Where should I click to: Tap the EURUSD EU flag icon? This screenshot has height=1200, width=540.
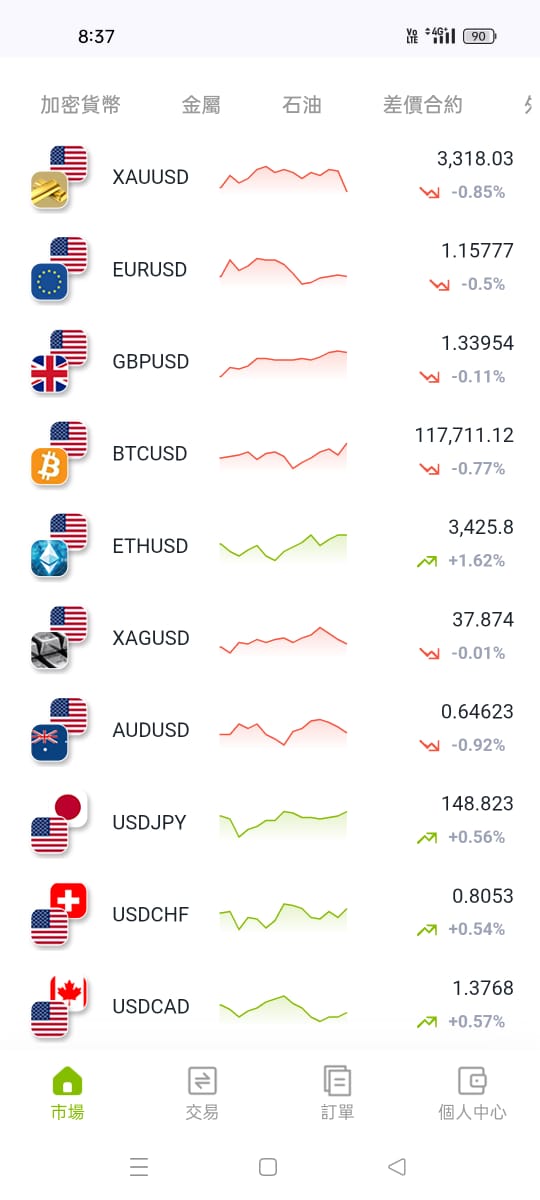click(x=49, y=282)
